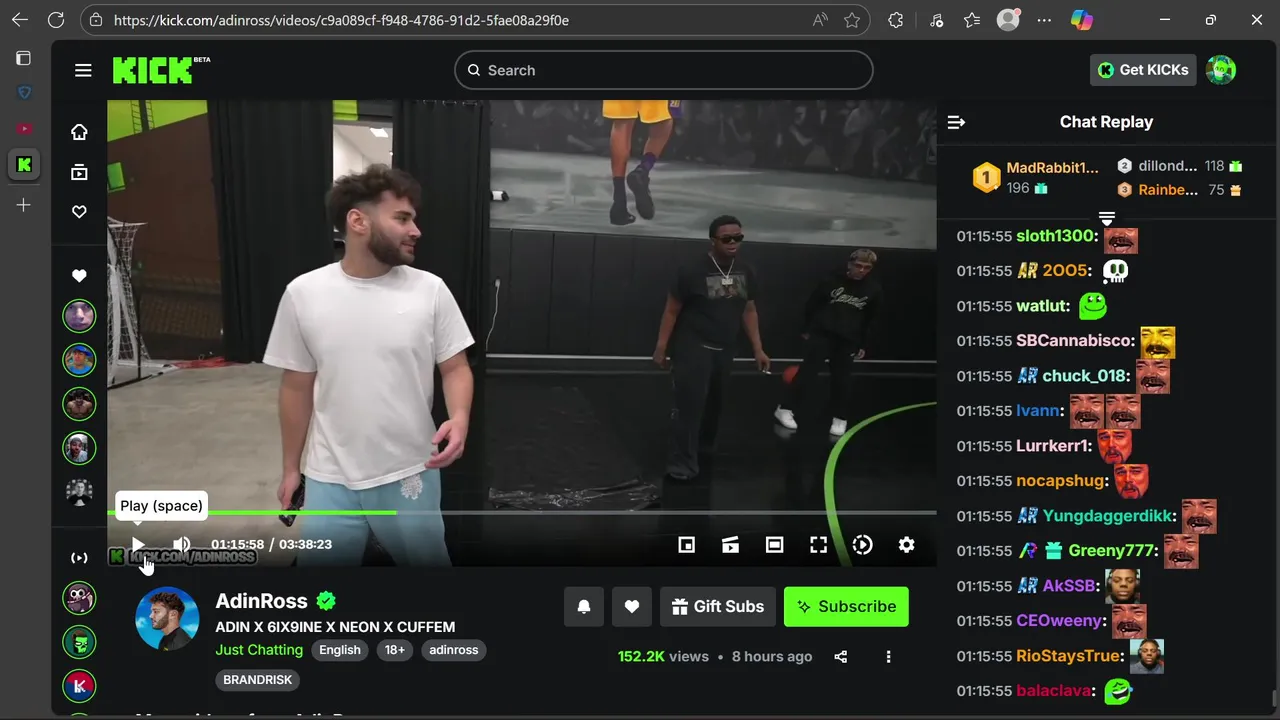Open video settings gear

click(906, 545)
